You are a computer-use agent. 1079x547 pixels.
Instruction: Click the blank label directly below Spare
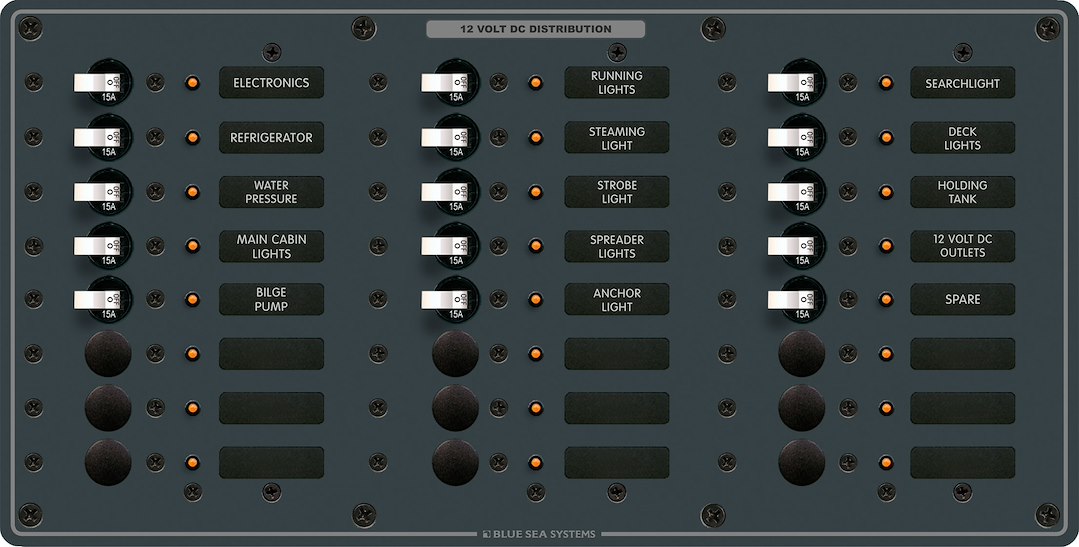[x=962, y=353]
